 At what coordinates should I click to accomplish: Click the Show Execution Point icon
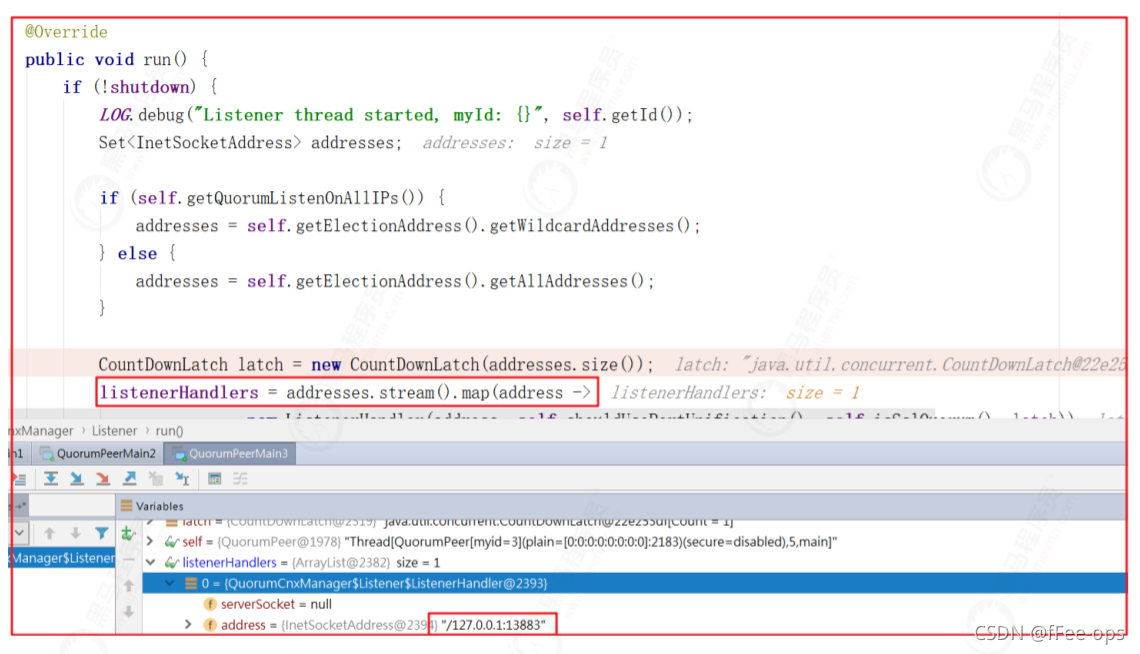[20, 479]
